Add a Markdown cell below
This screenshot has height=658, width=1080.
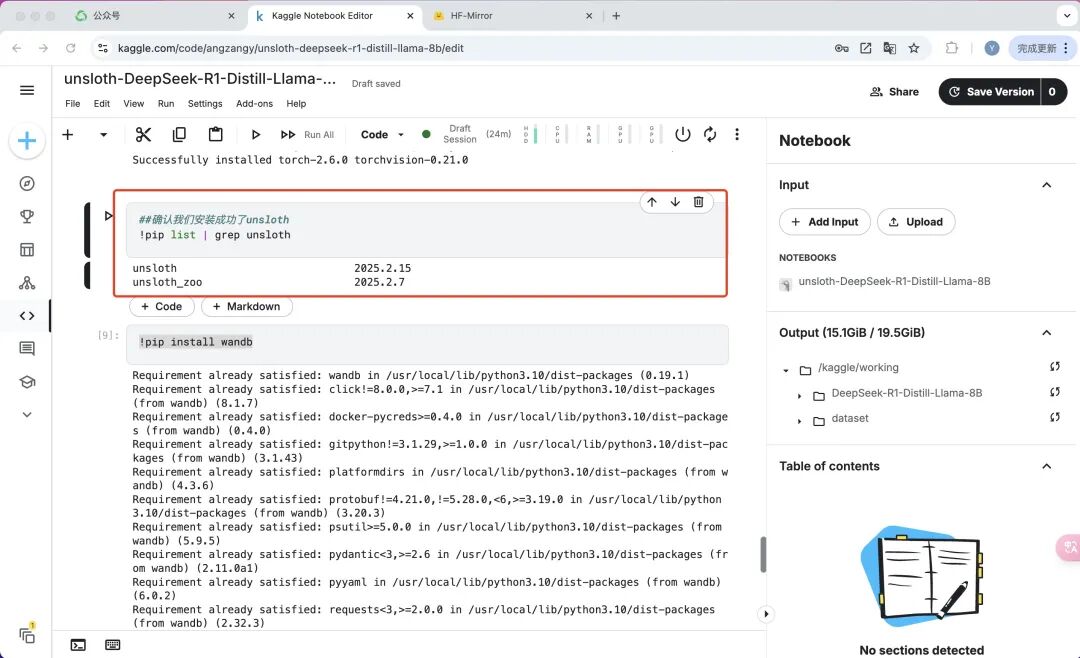247,307
